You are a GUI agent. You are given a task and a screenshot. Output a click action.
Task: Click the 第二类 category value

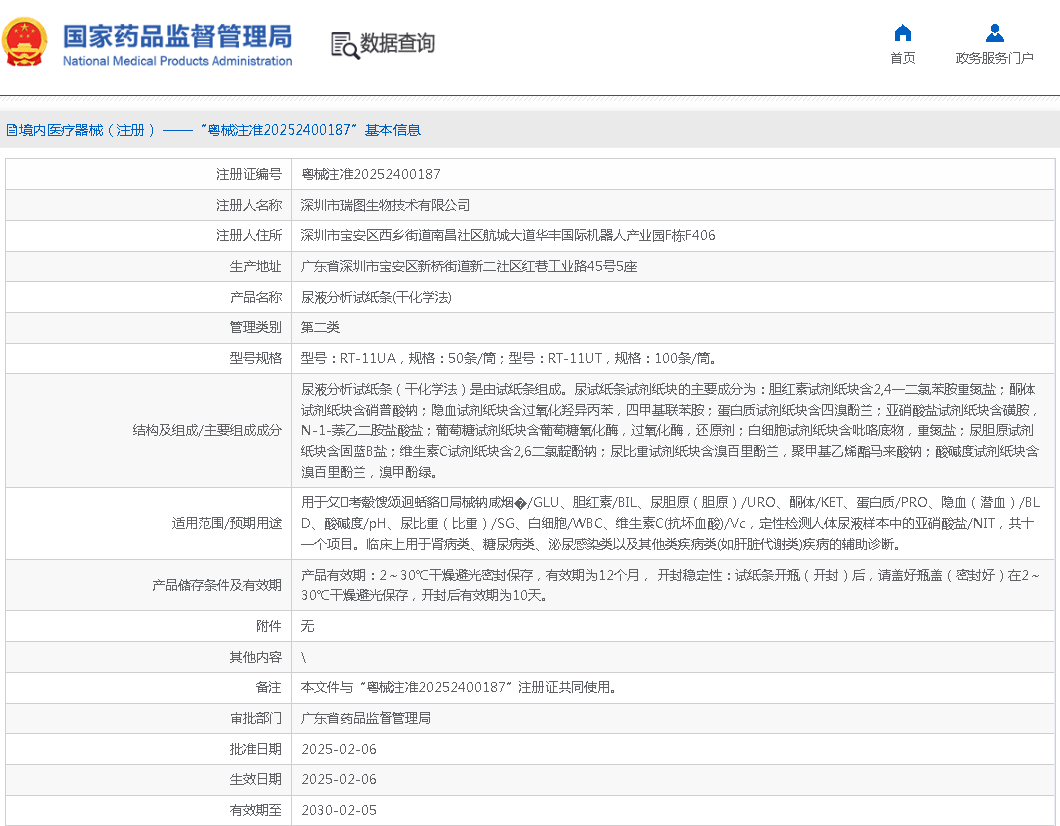(320, 328)
